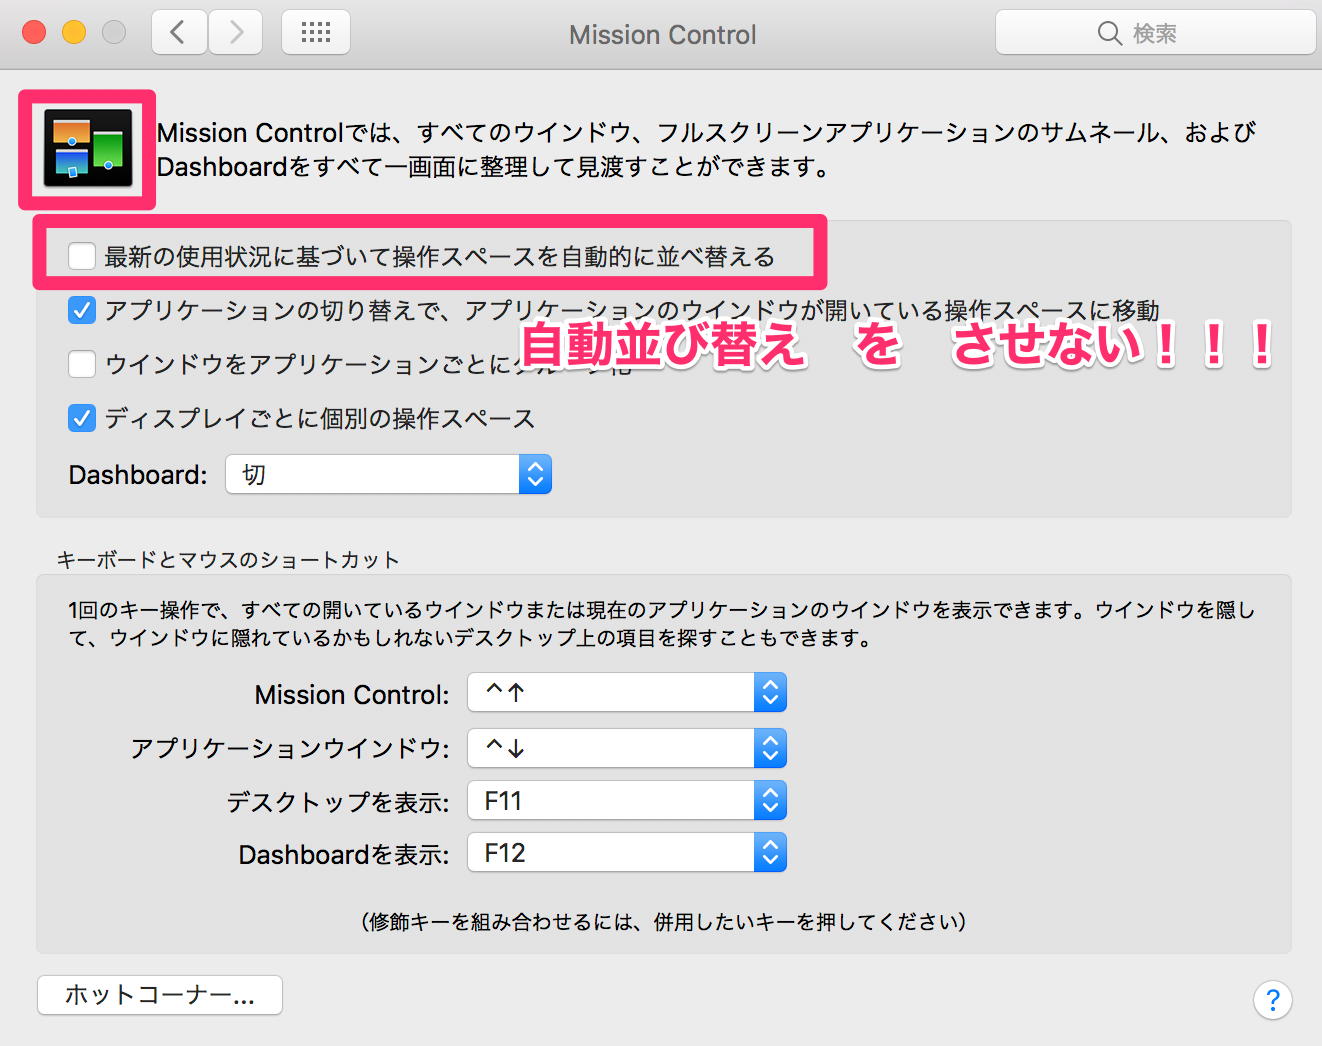
Task: Click the search magnifier icon
Action: (x=1109, y=33)
